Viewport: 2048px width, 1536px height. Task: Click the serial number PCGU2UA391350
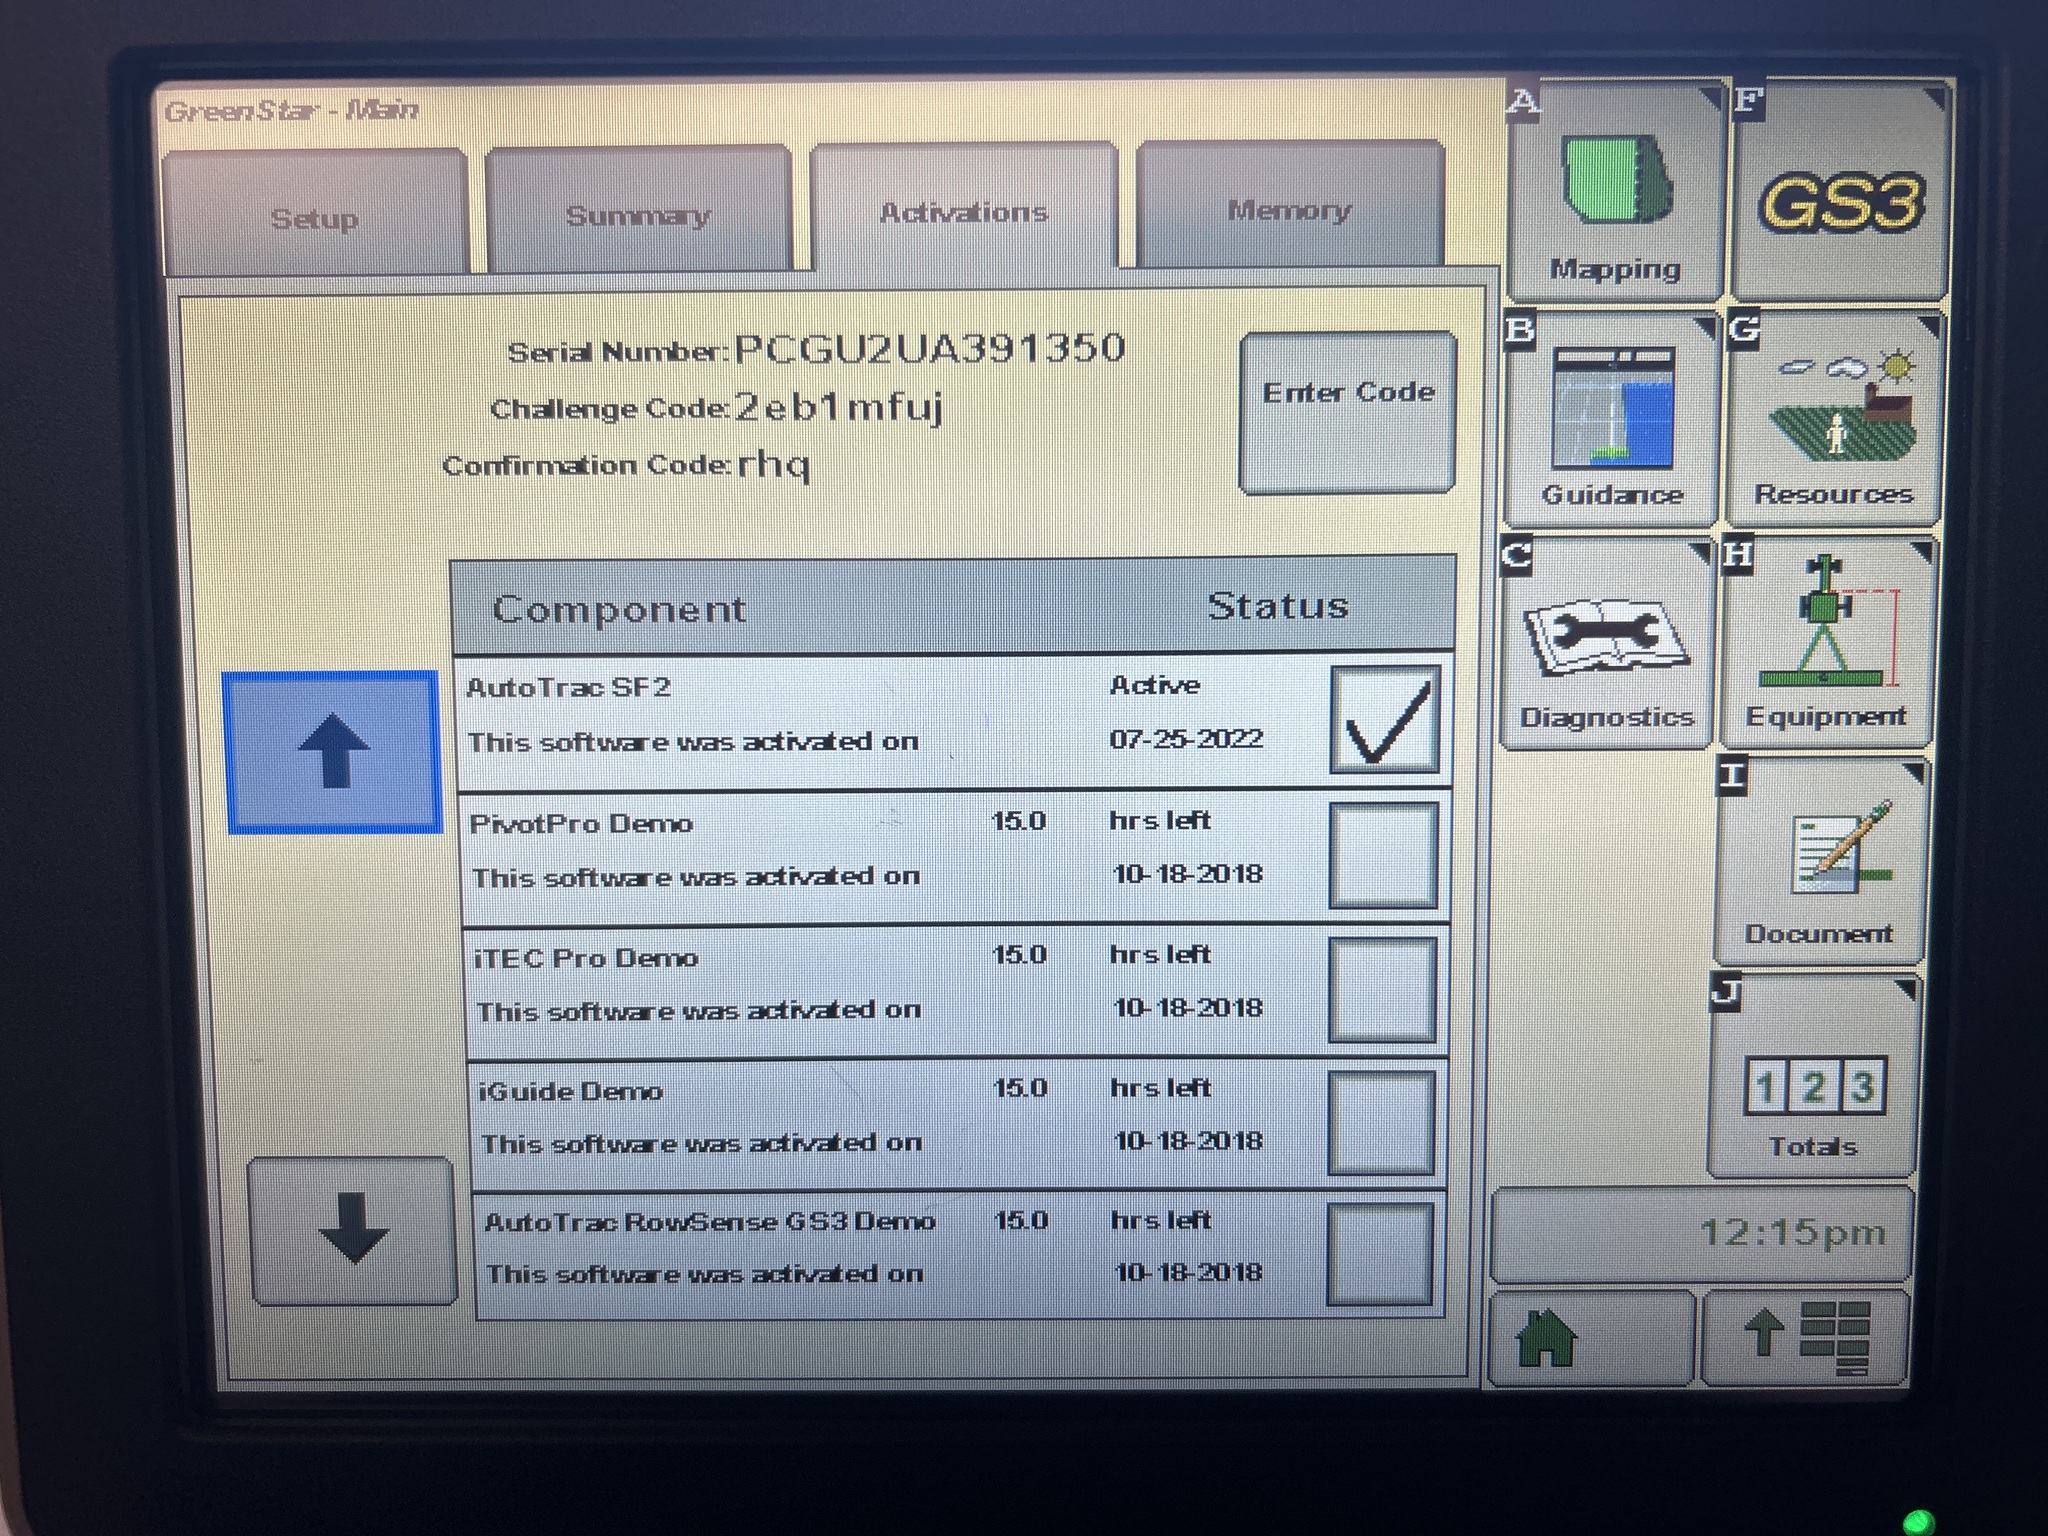930,348
